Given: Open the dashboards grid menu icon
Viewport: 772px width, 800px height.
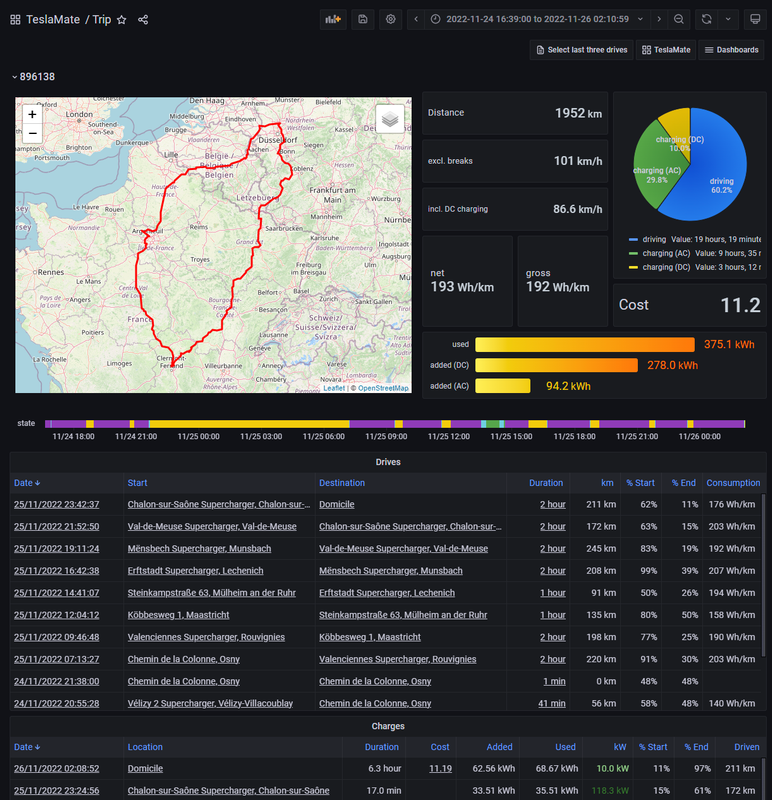Looking at the screenshot, I should click(15, 19).
